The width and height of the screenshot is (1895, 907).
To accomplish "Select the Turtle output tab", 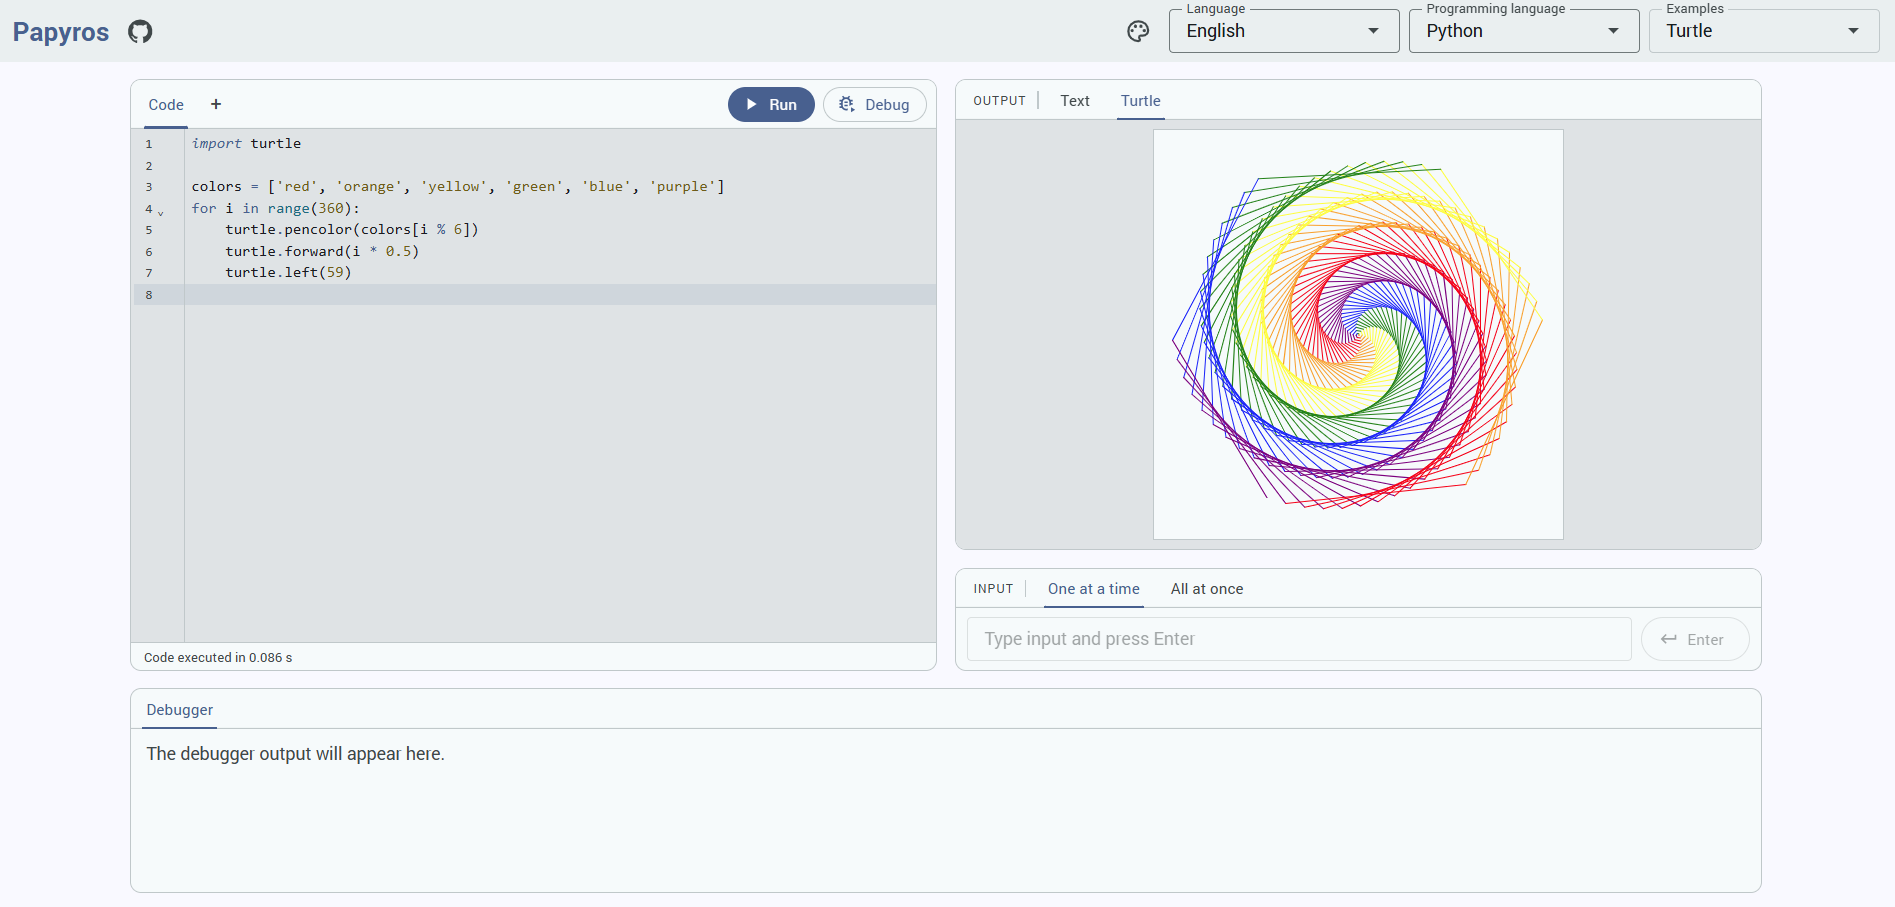I will (x=1140, y=101).
